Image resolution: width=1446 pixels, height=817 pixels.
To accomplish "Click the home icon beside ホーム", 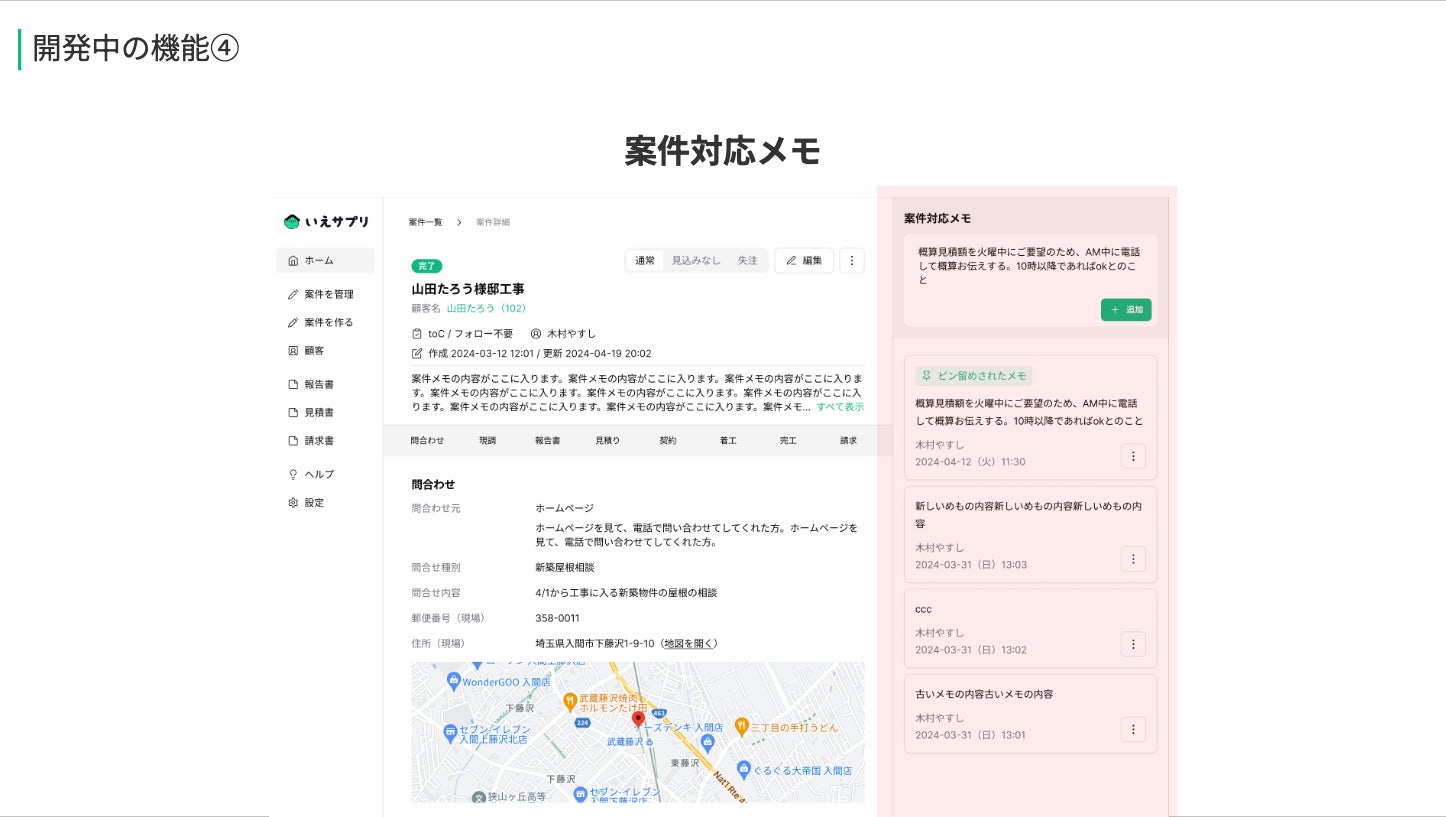I will pyautogui.click(x=293, y=261).
